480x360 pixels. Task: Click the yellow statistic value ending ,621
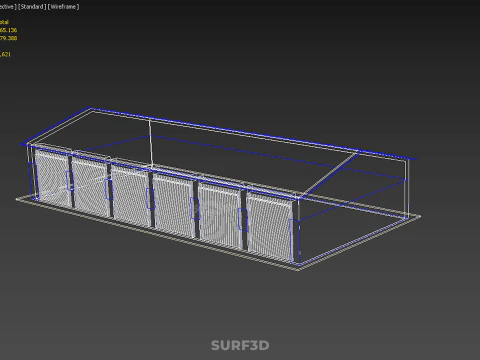[x=5, y=54]
